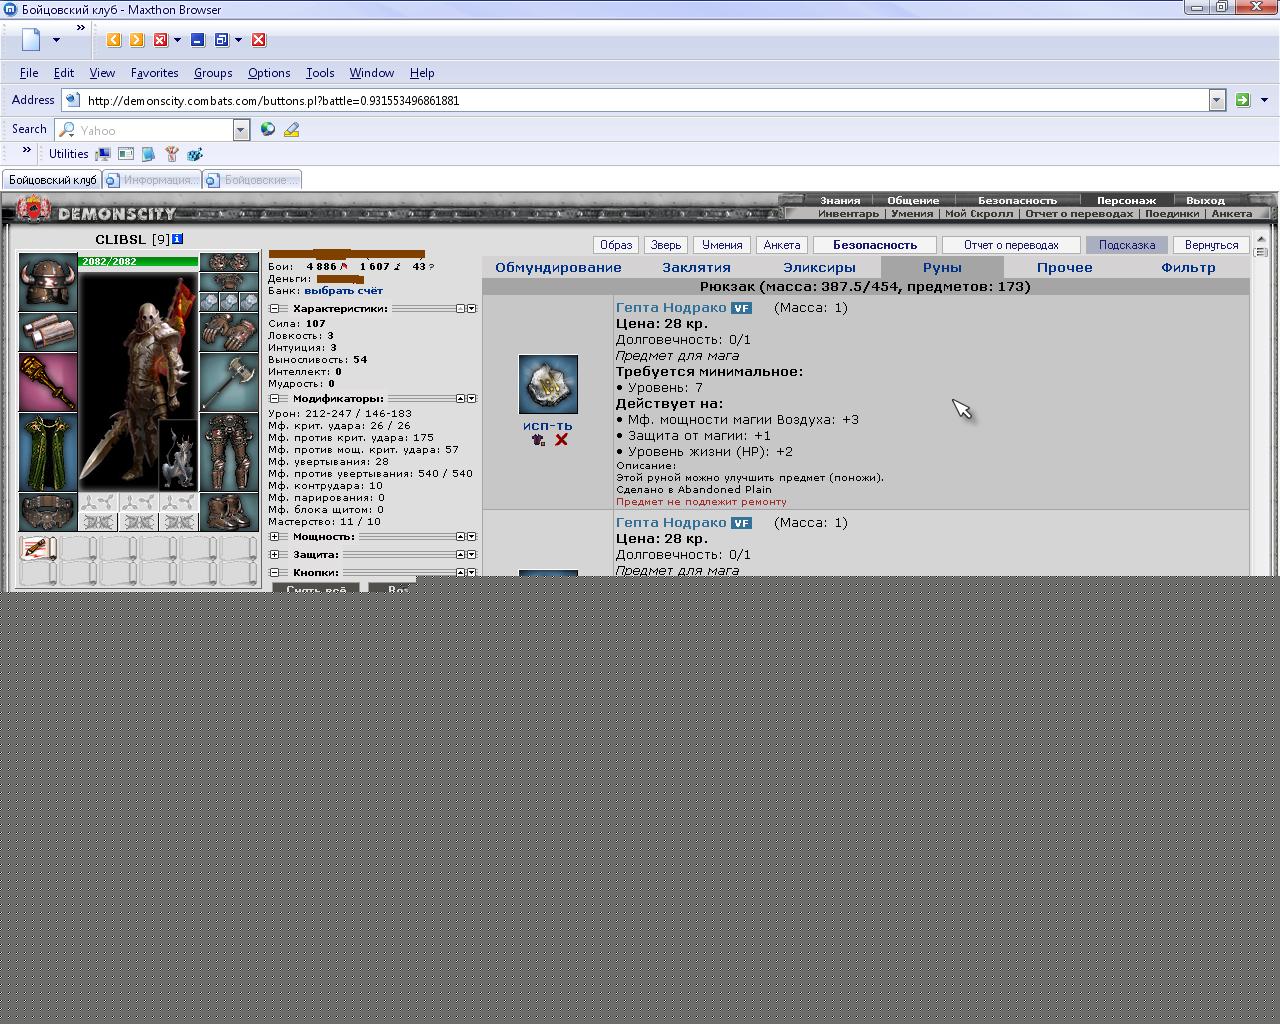Click the globe web search icon
1280x1024 pixels.
(x=268, y=129)
